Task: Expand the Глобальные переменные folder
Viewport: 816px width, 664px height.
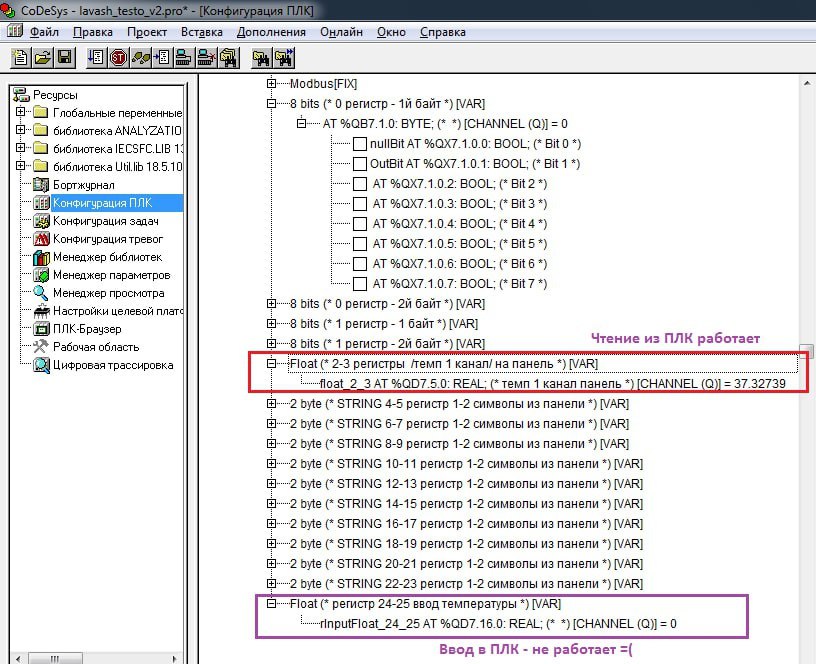Action: [x=20, y=112]
